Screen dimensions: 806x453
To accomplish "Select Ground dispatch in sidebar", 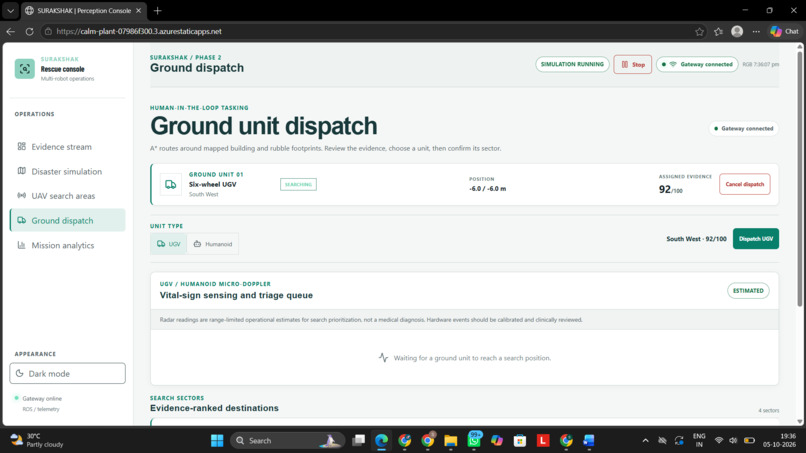I will point(67,221).
